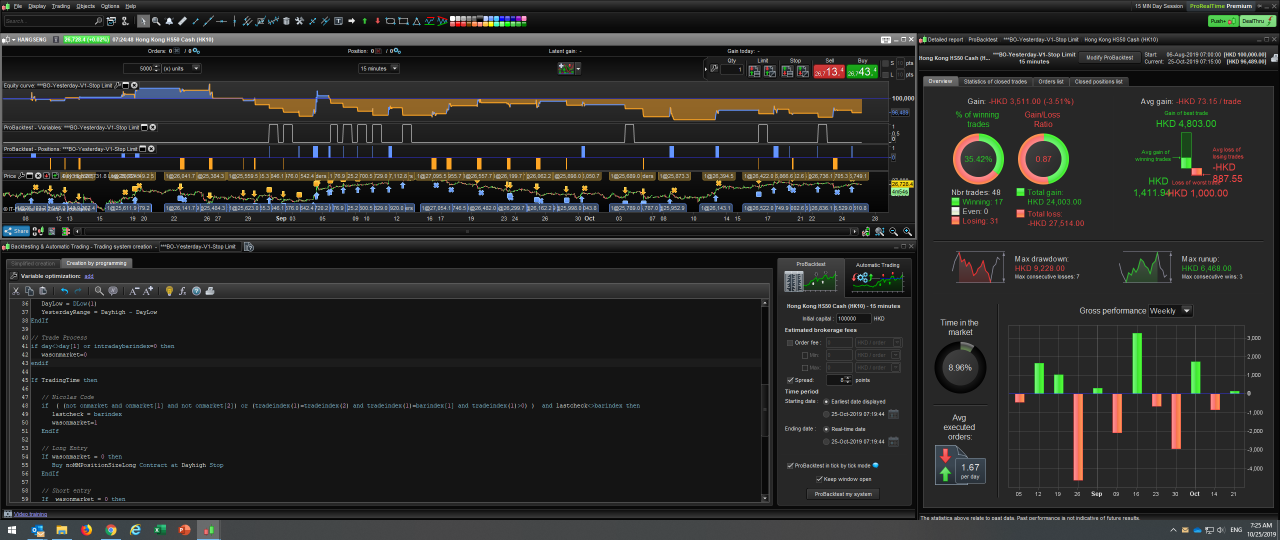Enable the Order fee checkbox
1280x540 pixels.
point(790,343)
